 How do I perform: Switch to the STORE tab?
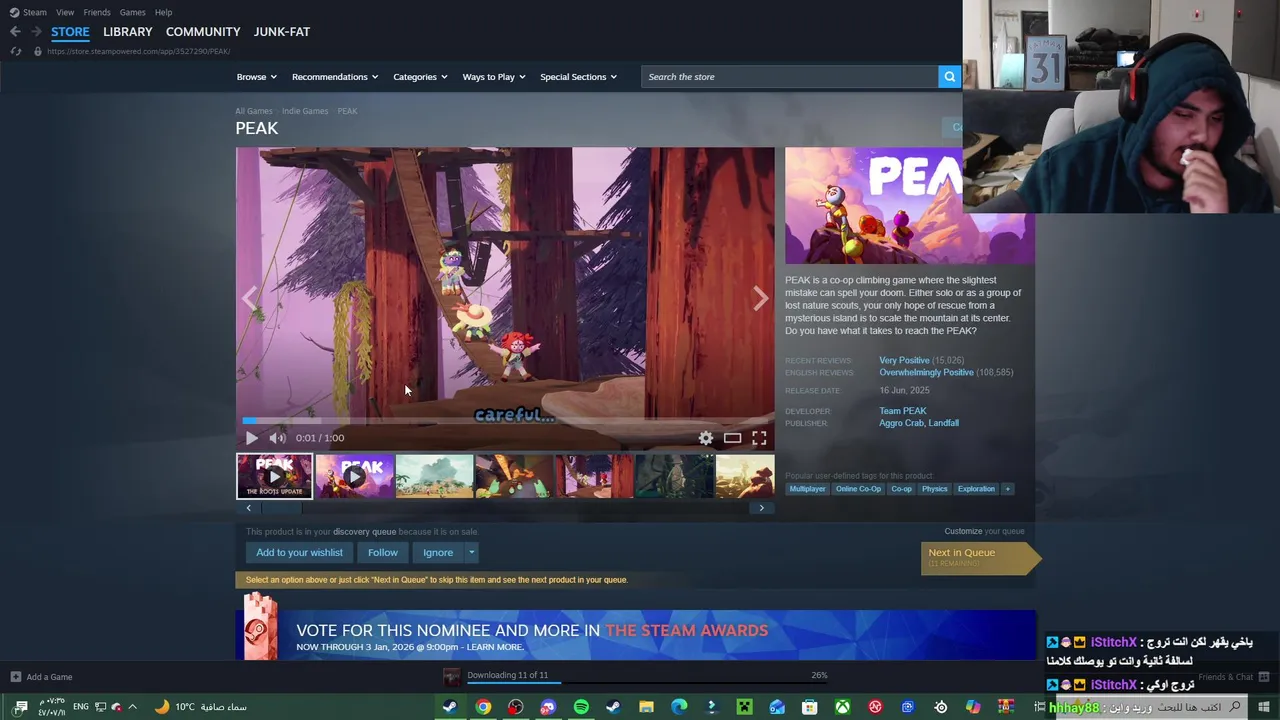[70, 32]
